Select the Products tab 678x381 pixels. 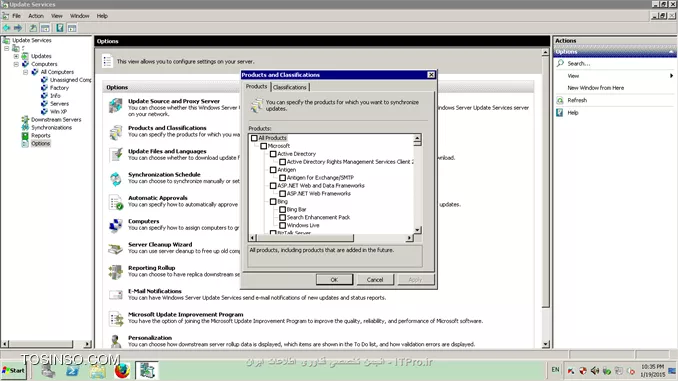coord(256,86)
